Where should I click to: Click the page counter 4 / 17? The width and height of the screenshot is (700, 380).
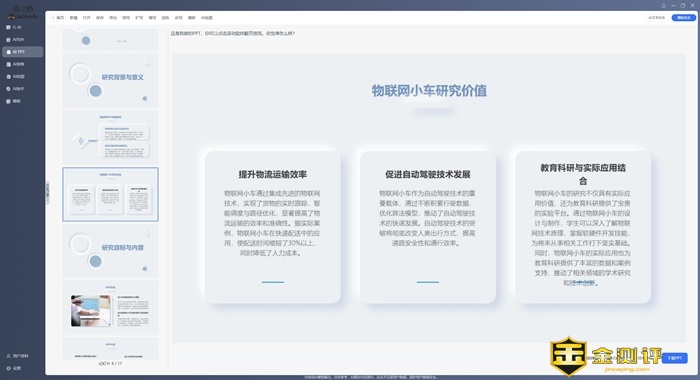click(x=110, y=363)
